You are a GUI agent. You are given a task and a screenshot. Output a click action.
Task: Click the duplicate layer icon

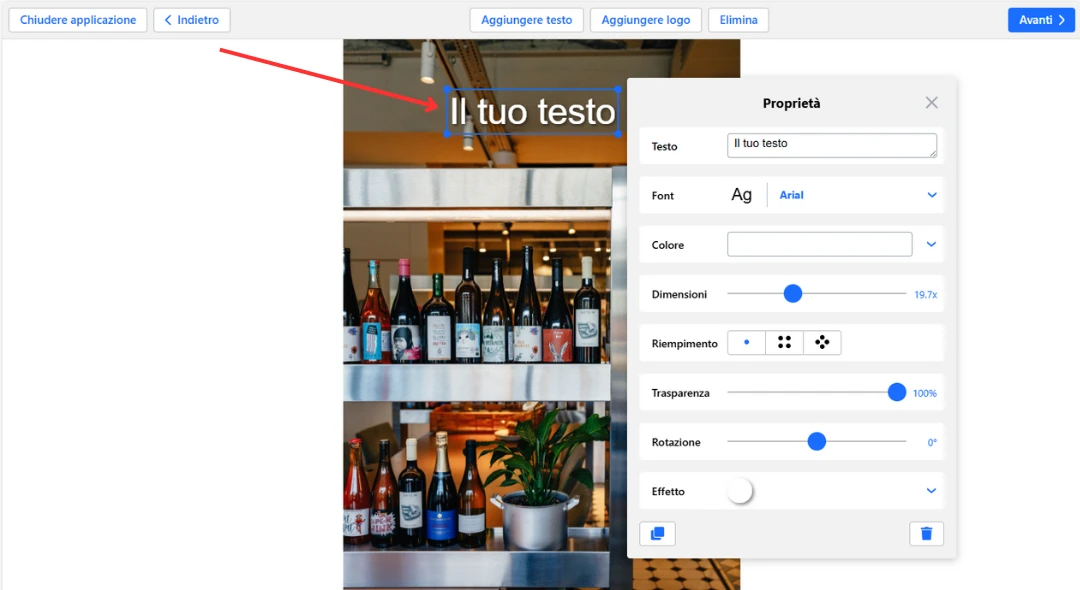pyautogui.click(x=657, y=534)
